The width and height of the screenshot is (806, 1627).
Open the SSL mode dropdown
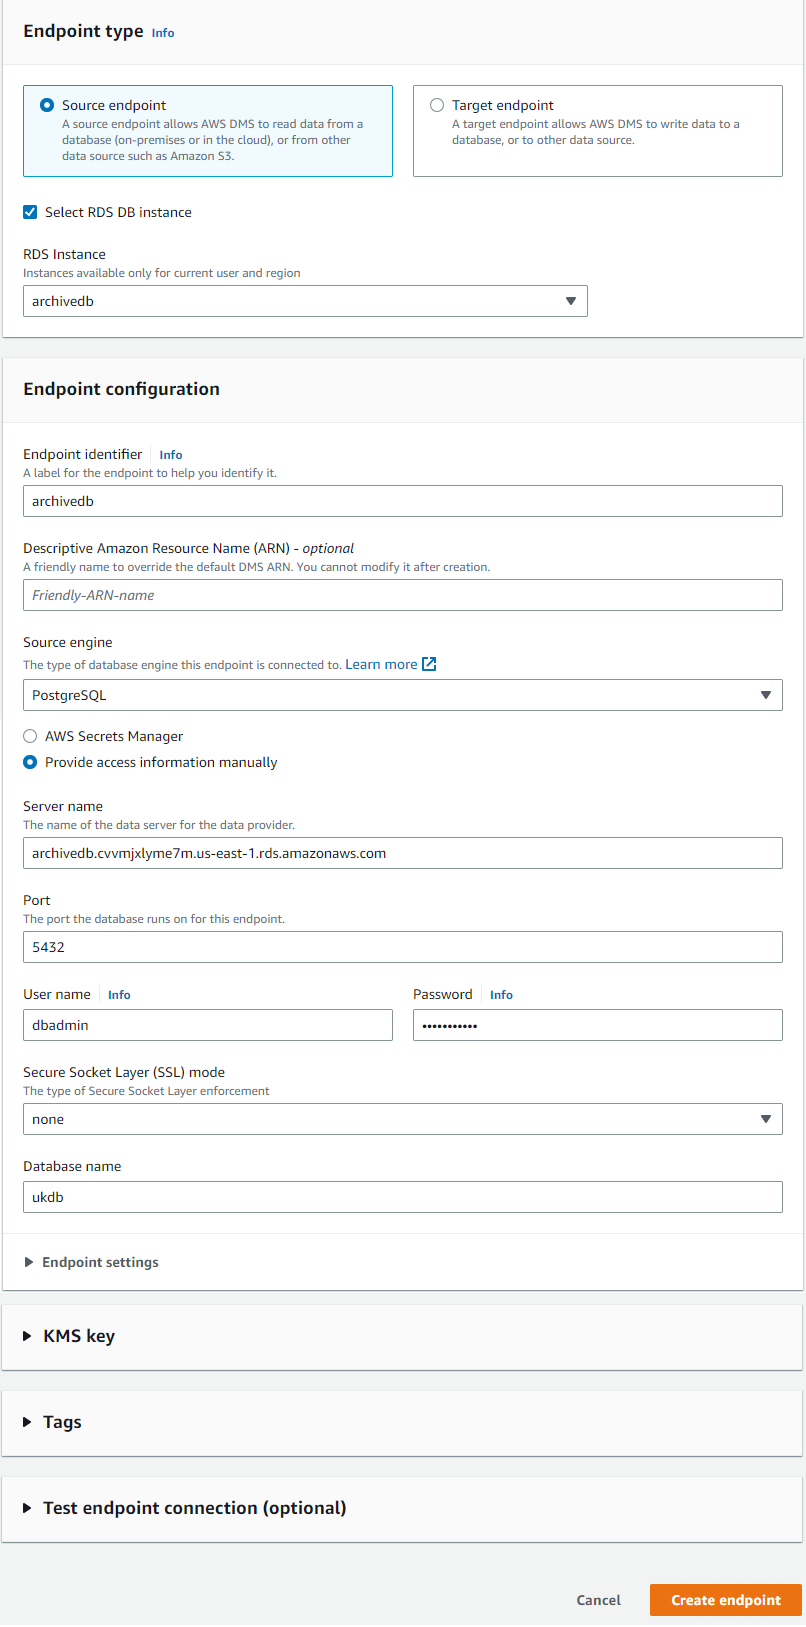pyautogui.click(x=402, y=1119)
